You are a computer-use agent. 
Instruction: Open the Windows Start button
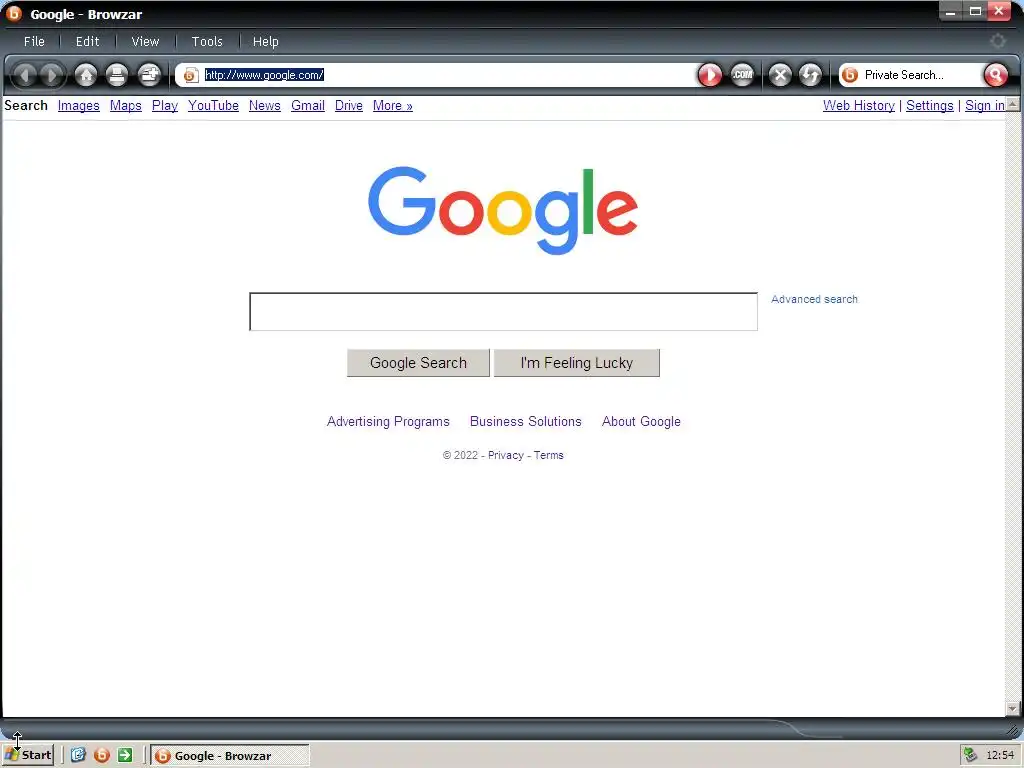27,756
